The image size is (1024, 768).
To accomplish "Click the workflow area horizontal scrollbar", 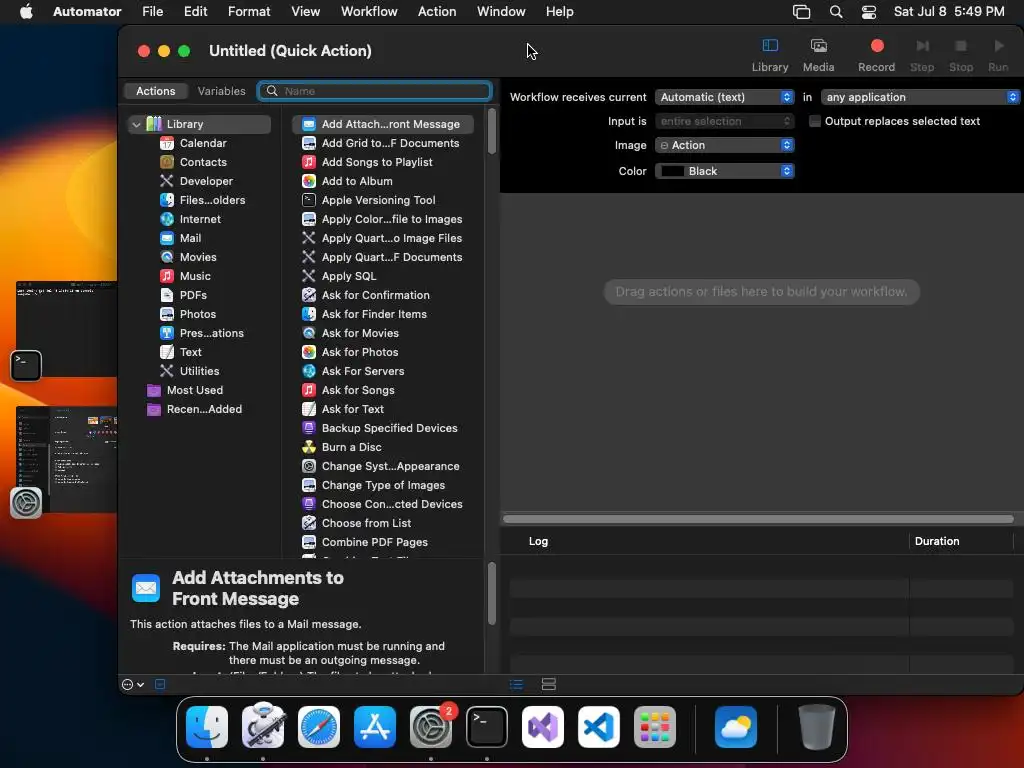I will point(758,519).
